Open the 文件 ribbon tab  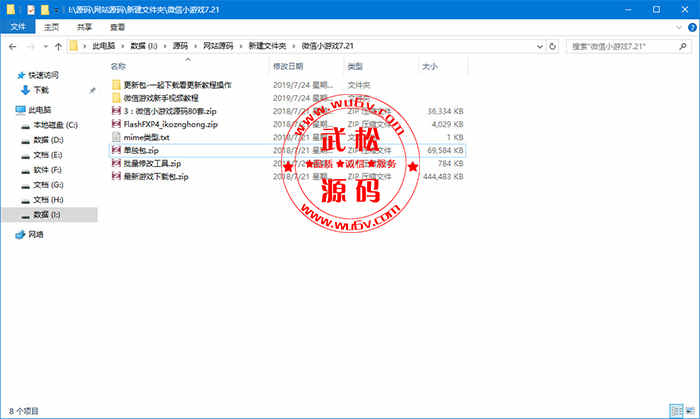(x=18, y=27)
